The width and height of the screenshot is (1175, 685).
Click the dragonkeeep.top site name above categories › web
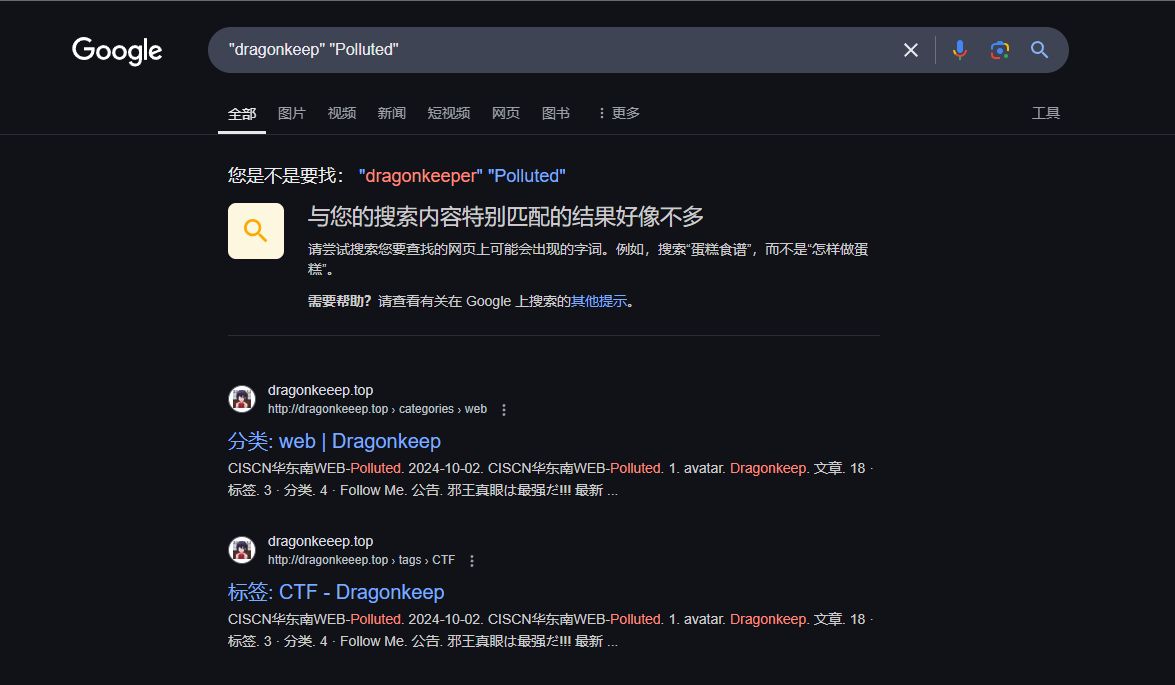[321, 390]
